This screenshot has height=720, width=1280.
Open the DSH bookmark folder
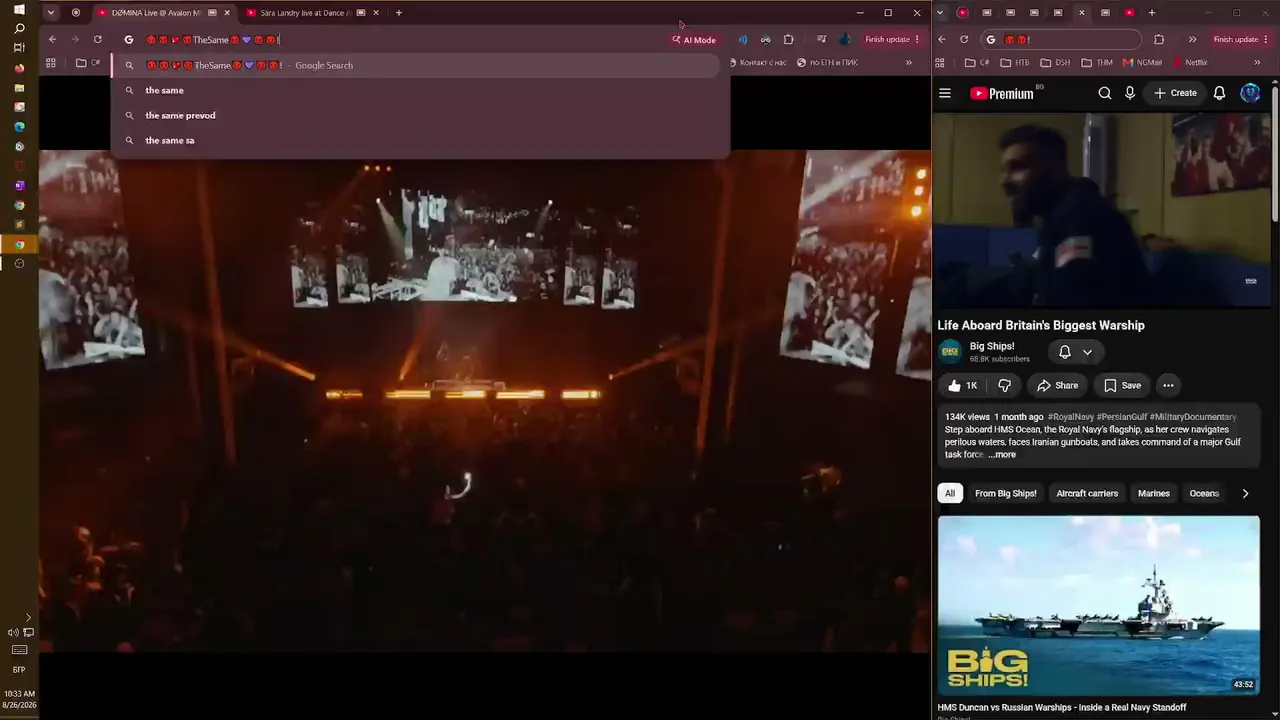(1055, 63)
